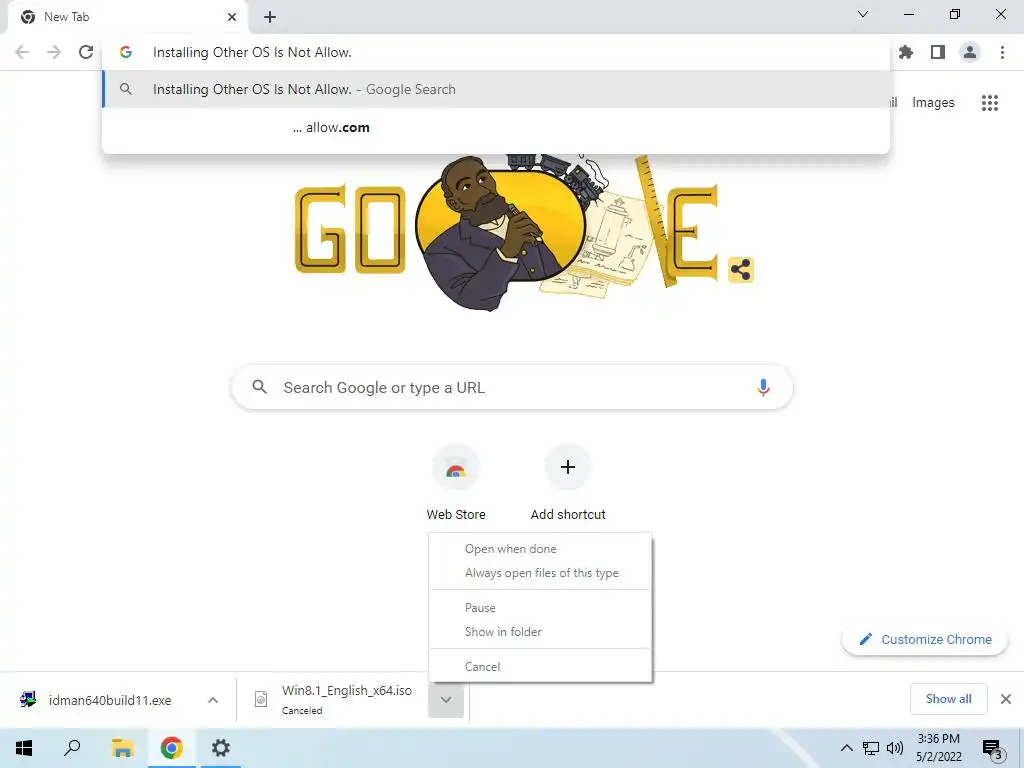The width and height of the screenshot is (1024, 768).
Task: Open a new tab with plus button
Action: point(270,17)
